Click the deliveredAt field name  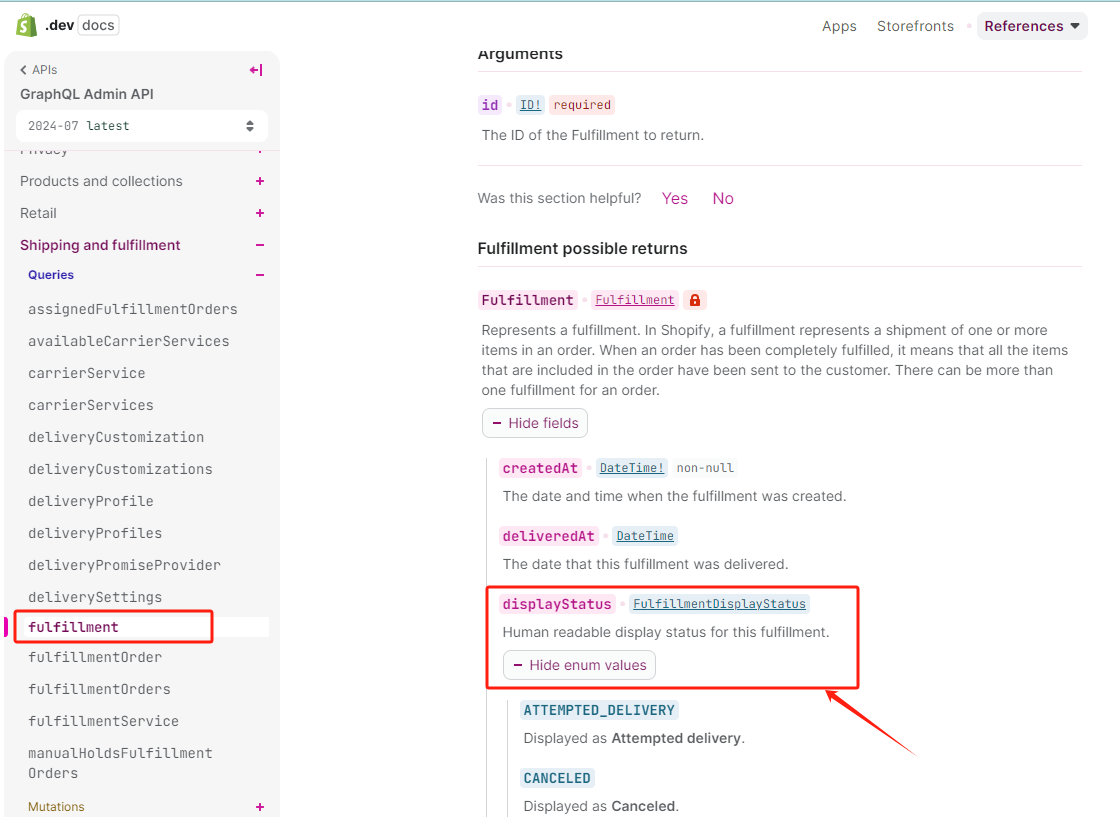point(549,536)
